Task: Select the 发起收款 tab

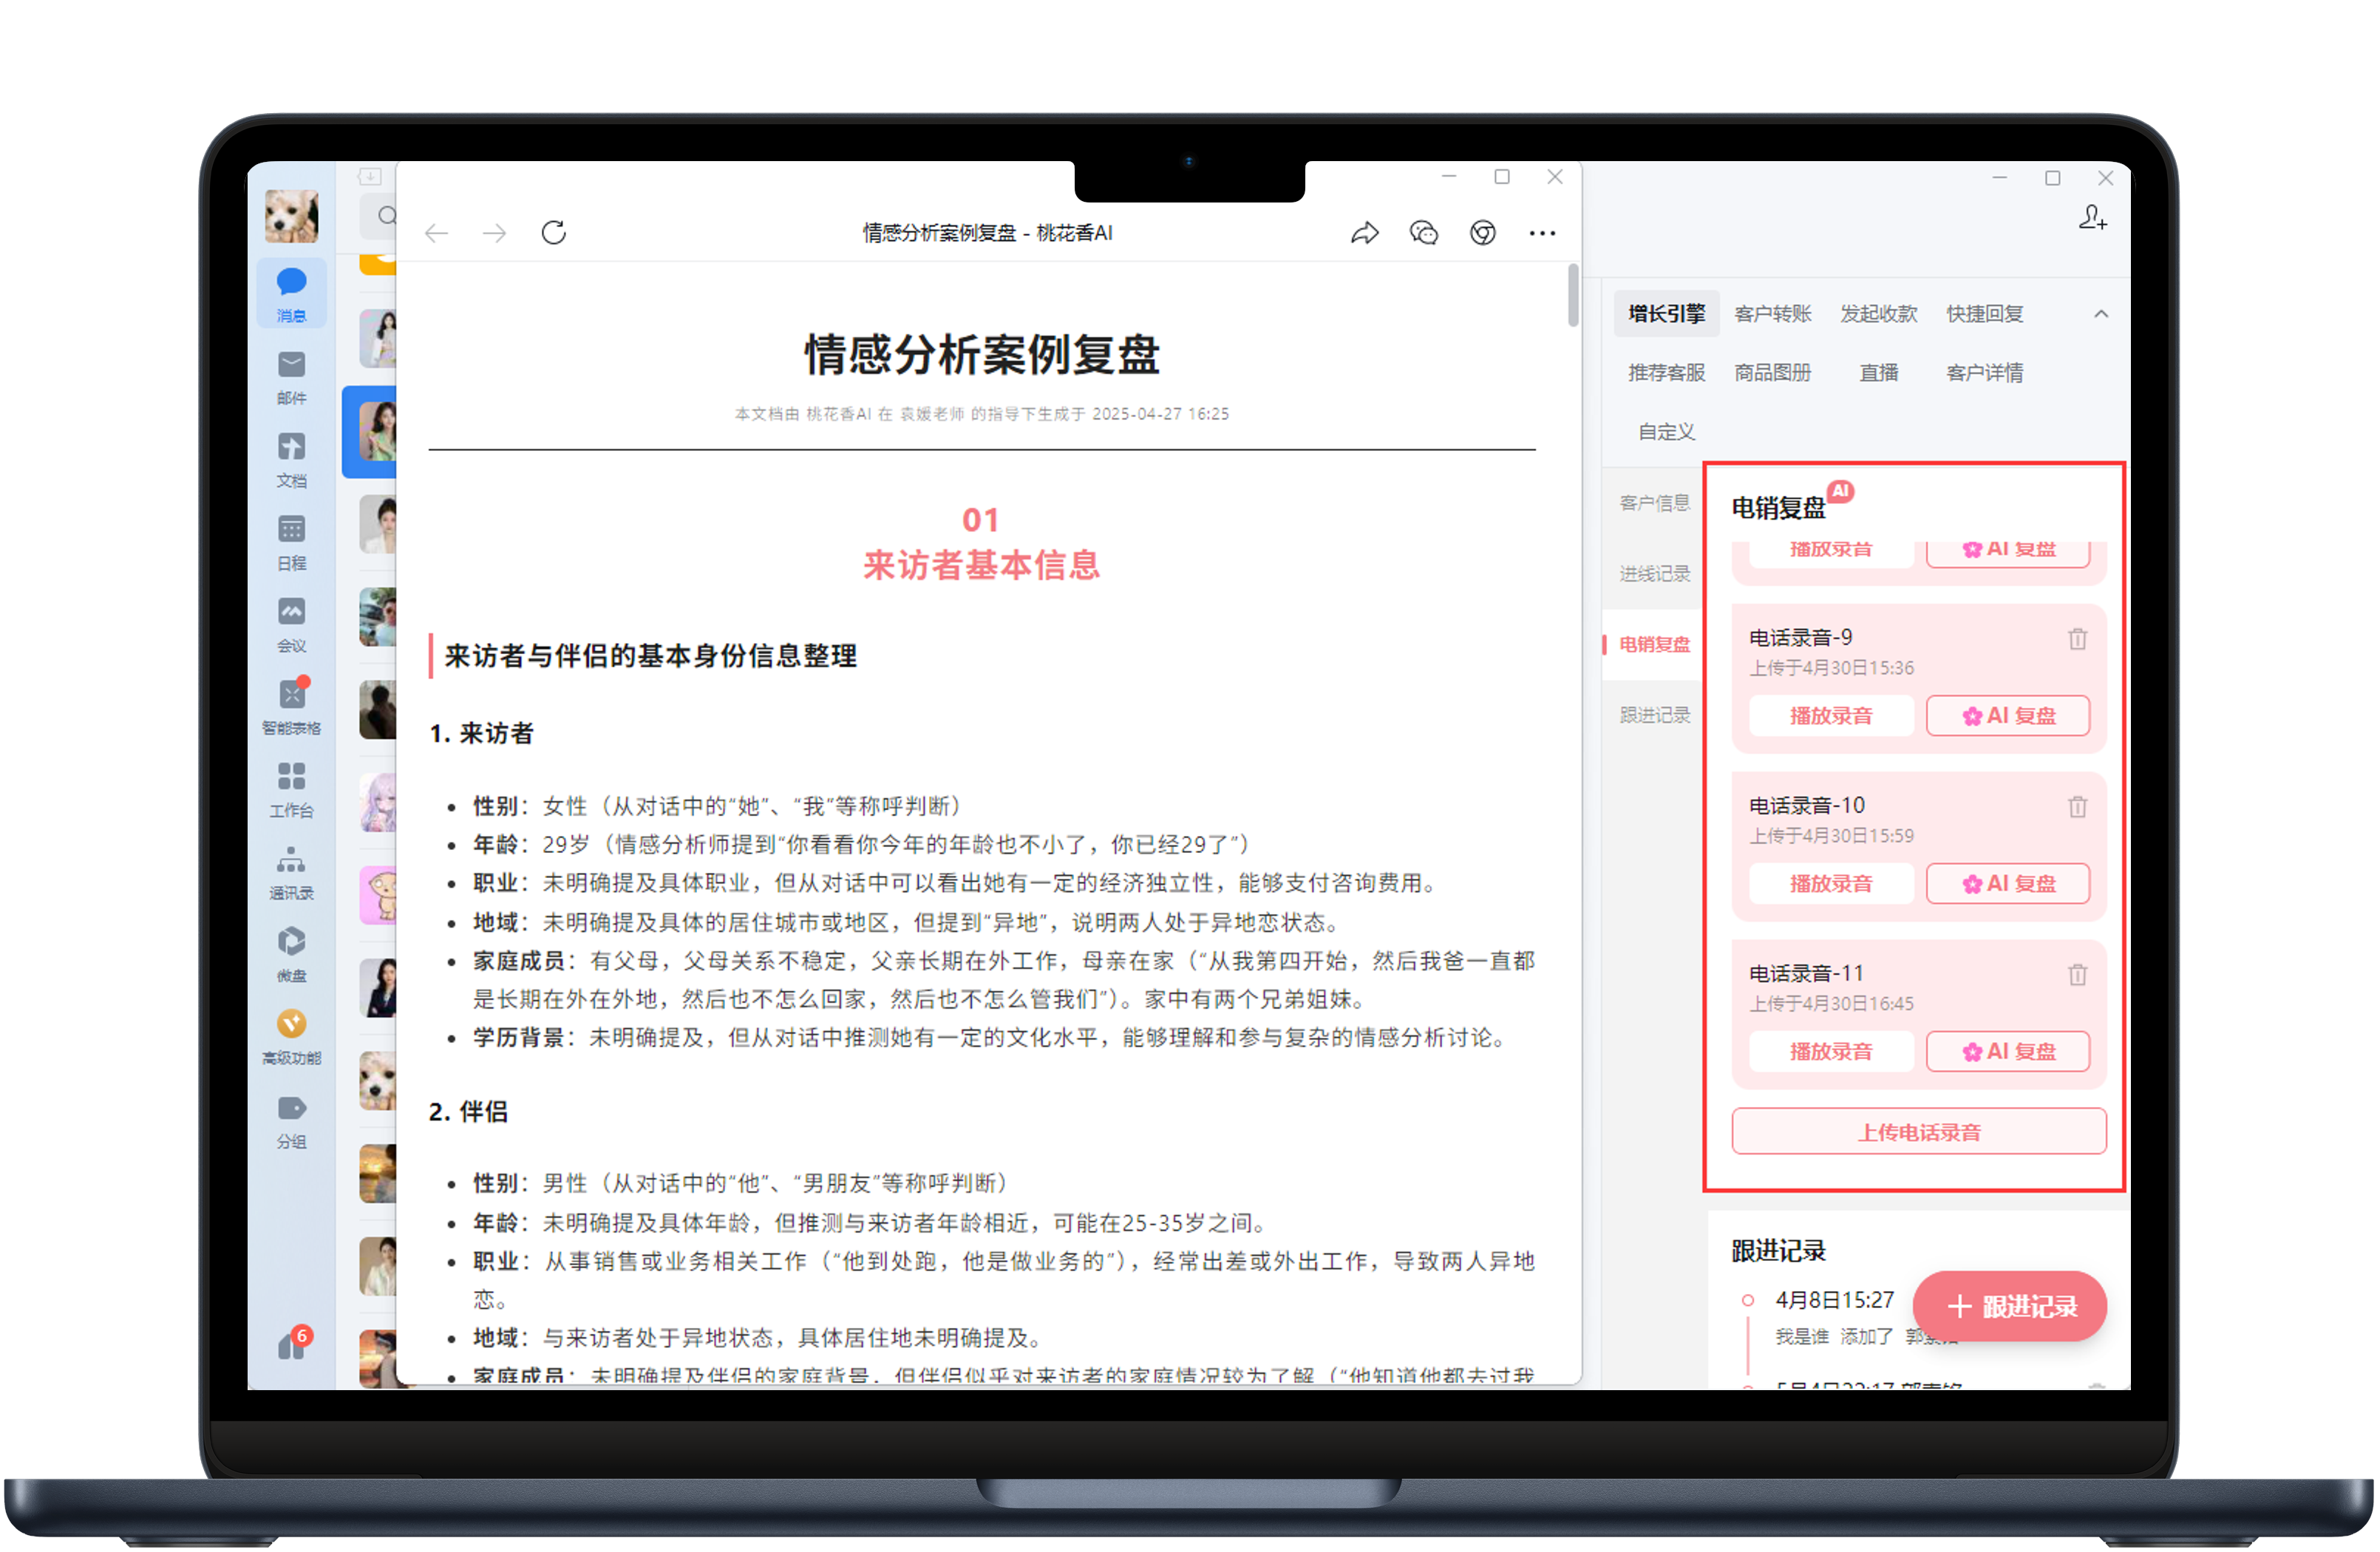Action: click(1879, 314)
